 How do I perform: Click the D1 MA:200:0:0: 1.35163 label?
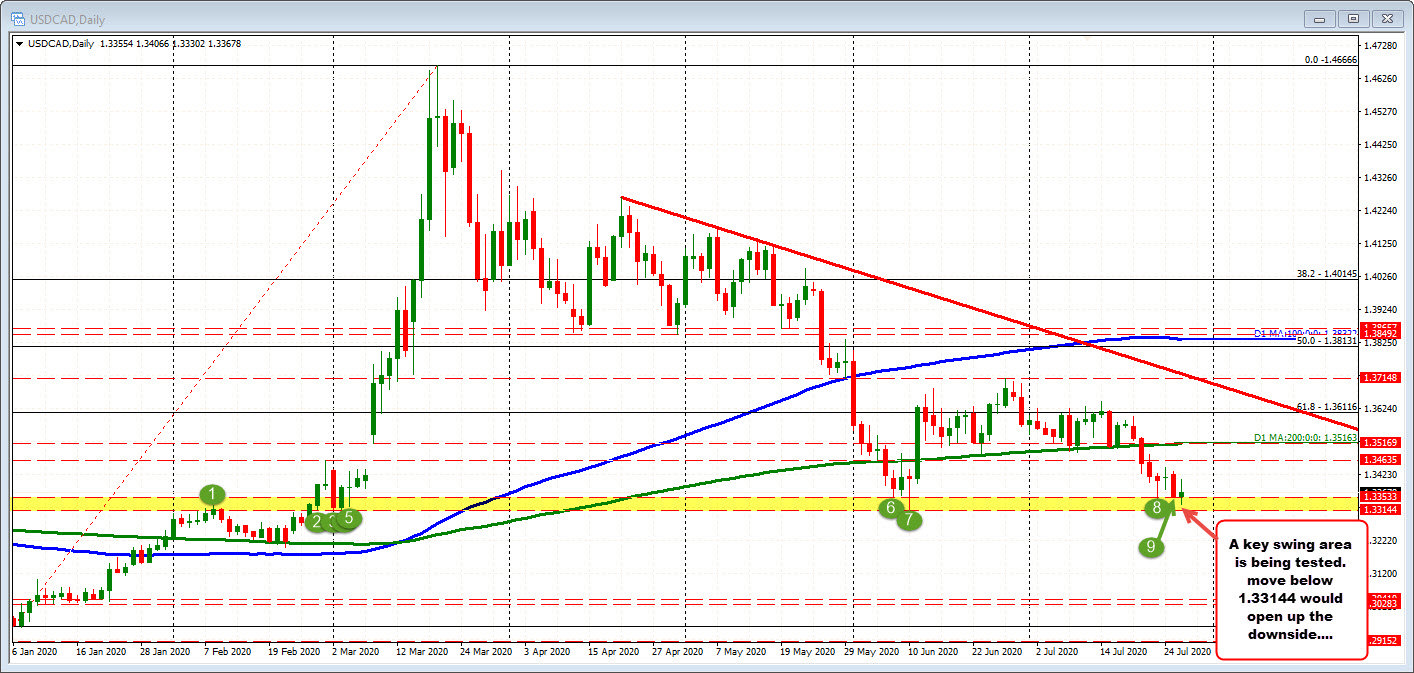(x=1305, y=437)
